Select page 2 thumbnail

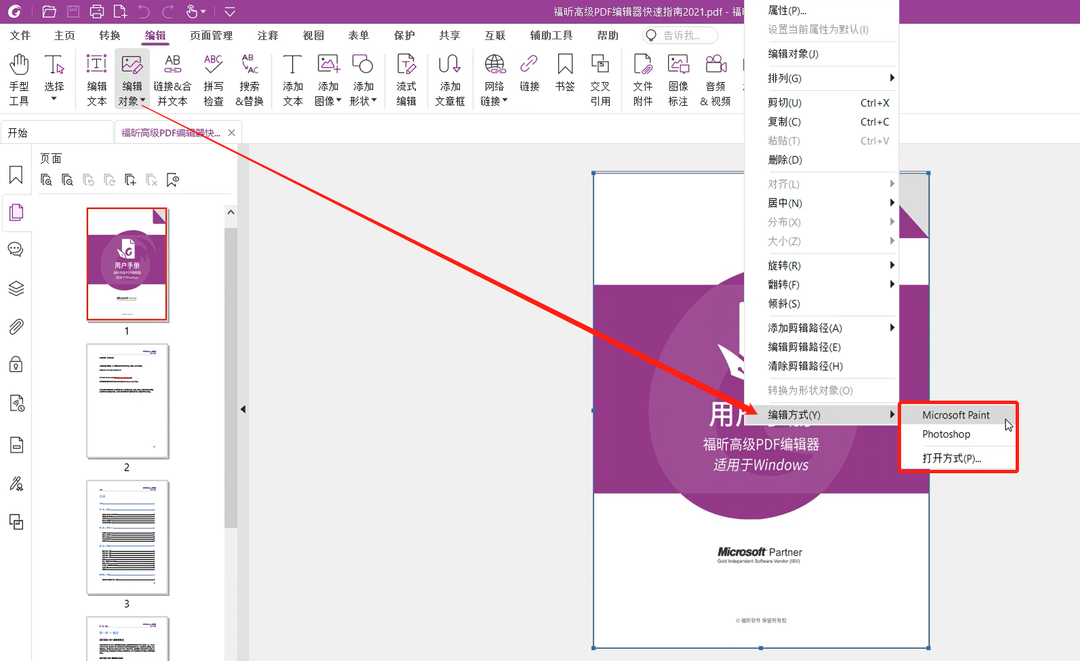[x=127, y=401]
